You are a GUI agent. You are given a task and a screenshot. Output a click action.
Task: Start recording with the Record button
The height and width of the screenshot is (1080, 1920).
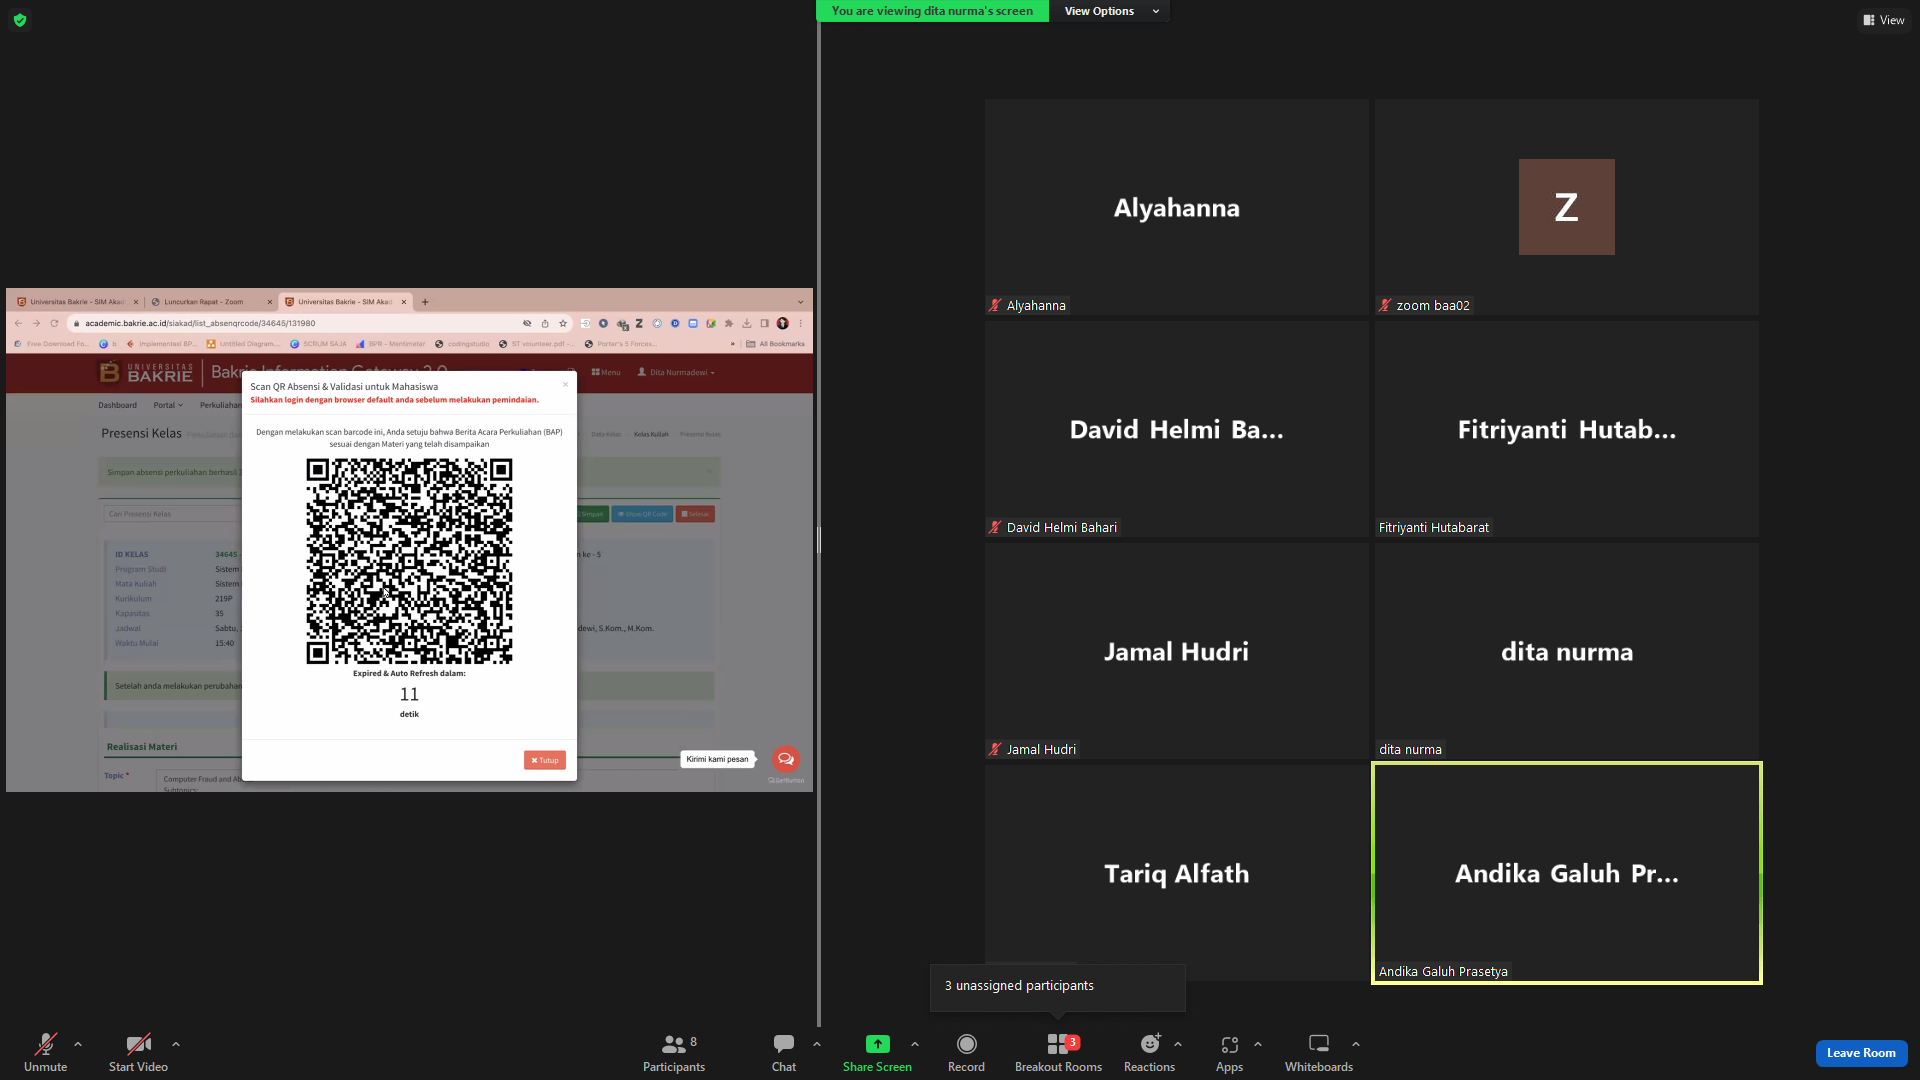coord(966,1053)
